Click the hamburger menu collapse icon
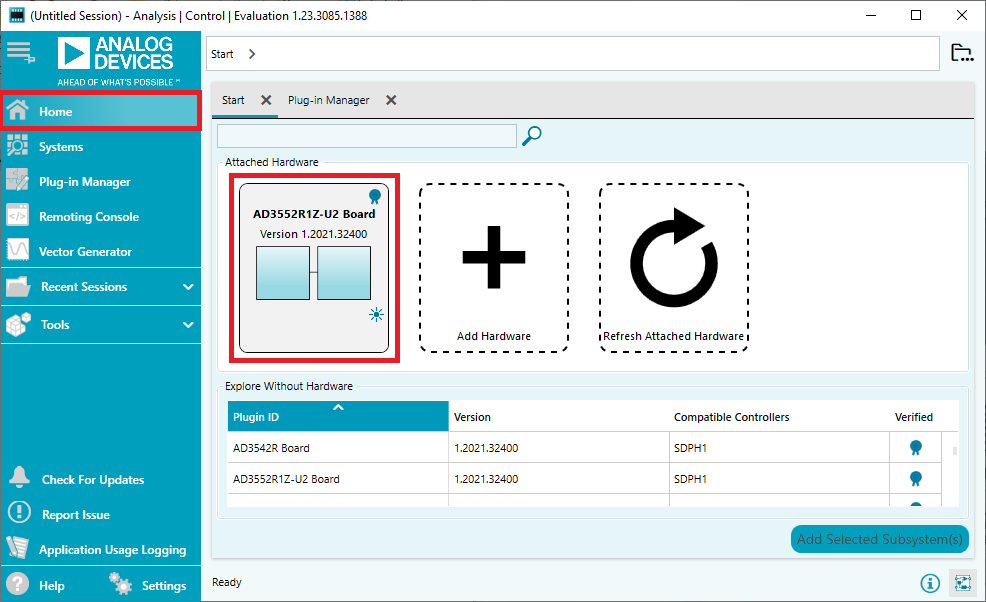The height and width of the screenshot is (602, 986). [x=20, y=51]
